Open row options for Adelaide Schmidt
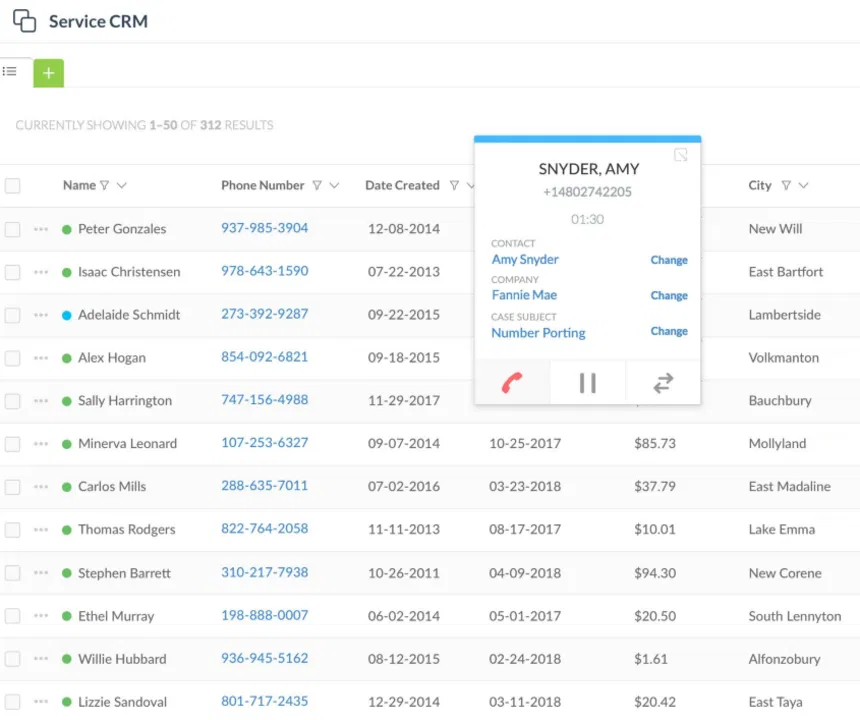 pos(41,315)
